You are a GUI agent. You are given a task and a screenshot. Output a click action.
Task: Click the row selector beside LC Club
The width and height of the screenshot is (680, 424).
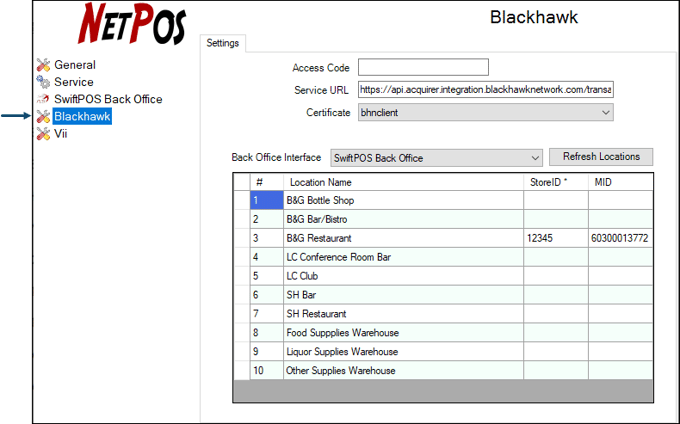pyautogui.click(x=242, y=276)
